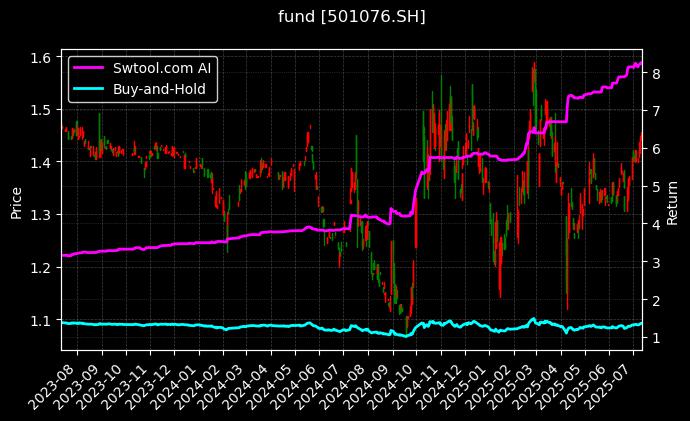Click the magenta line sample in legend
690x421 pixels.
[x=90, y=68]
